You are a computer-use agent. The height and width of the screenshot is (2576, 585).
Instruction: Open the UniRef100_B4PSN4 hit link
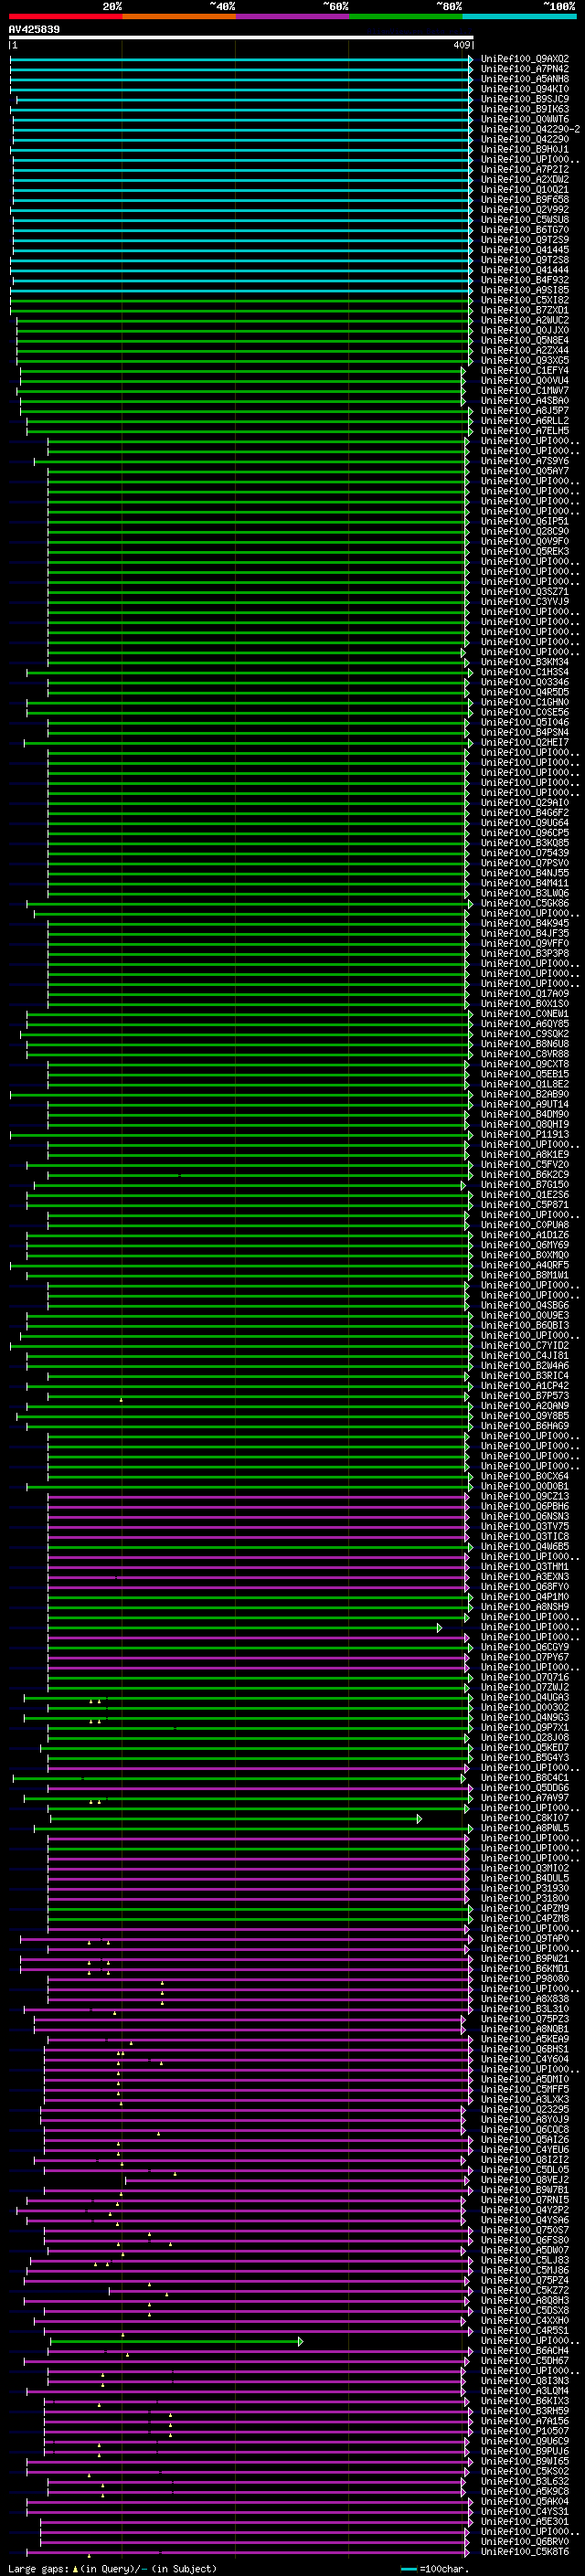[x=525, y=733]
